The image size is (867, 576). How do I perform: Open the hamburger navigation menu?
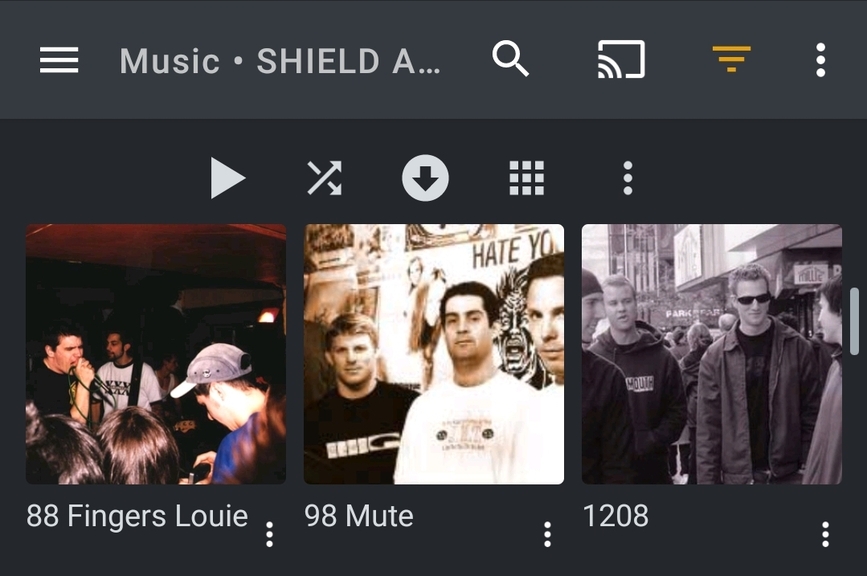(59, 60)
